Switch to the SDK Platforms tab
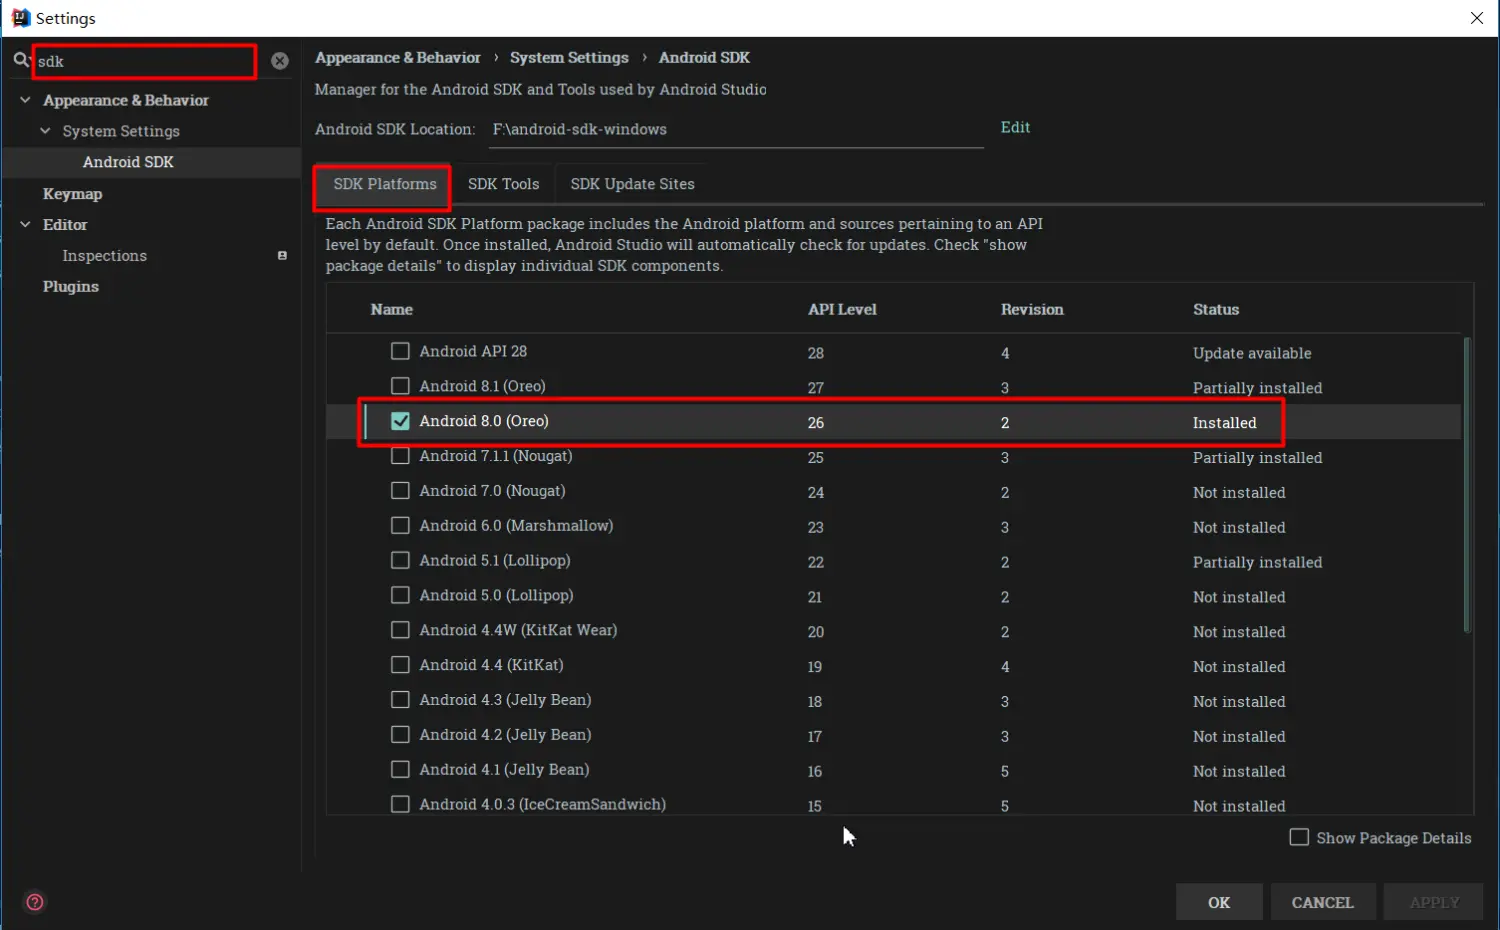Viewport: 1500px width, 930px height. coord(384,185)
